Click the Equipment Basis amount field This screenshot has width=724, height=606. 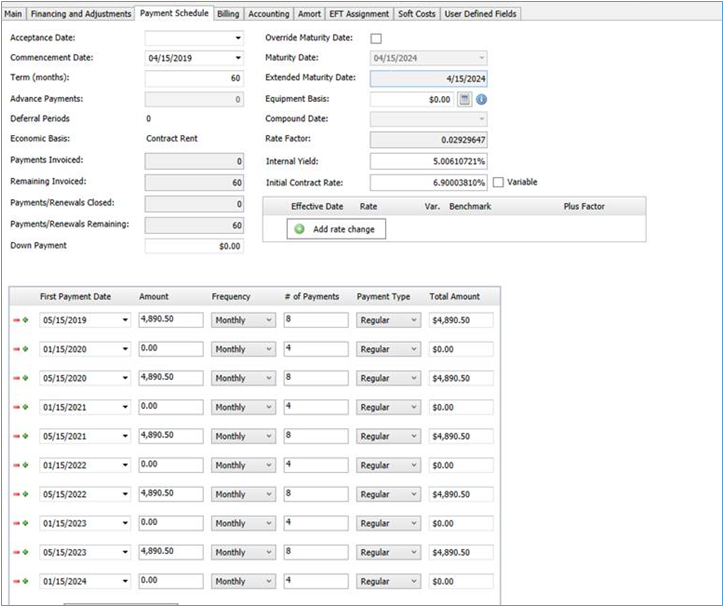412,99
